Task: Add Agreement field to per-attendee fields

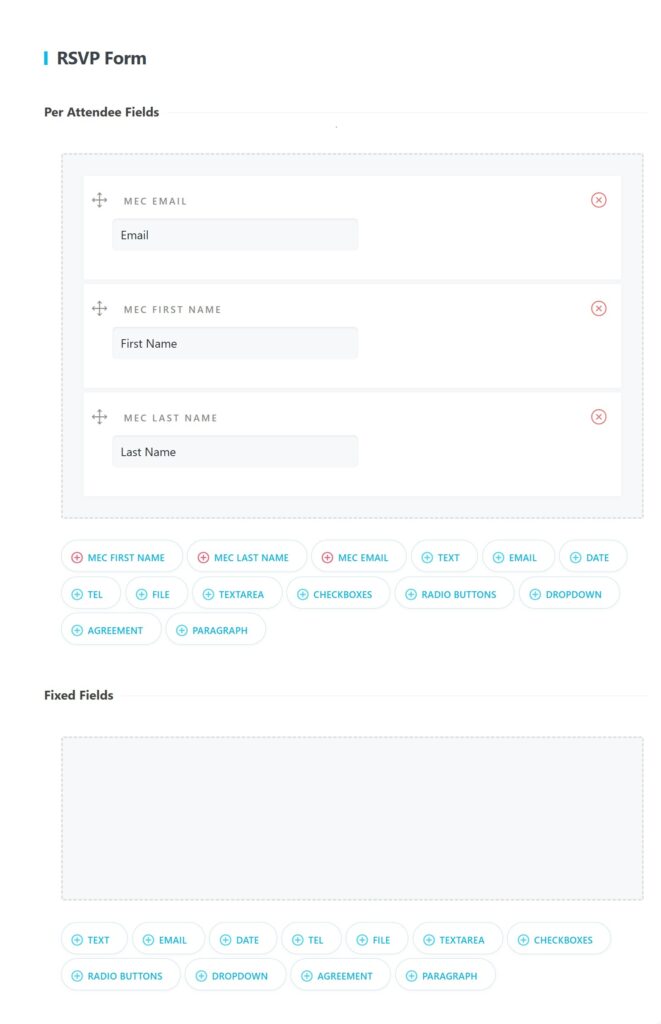Action: (x=111, y=630)
